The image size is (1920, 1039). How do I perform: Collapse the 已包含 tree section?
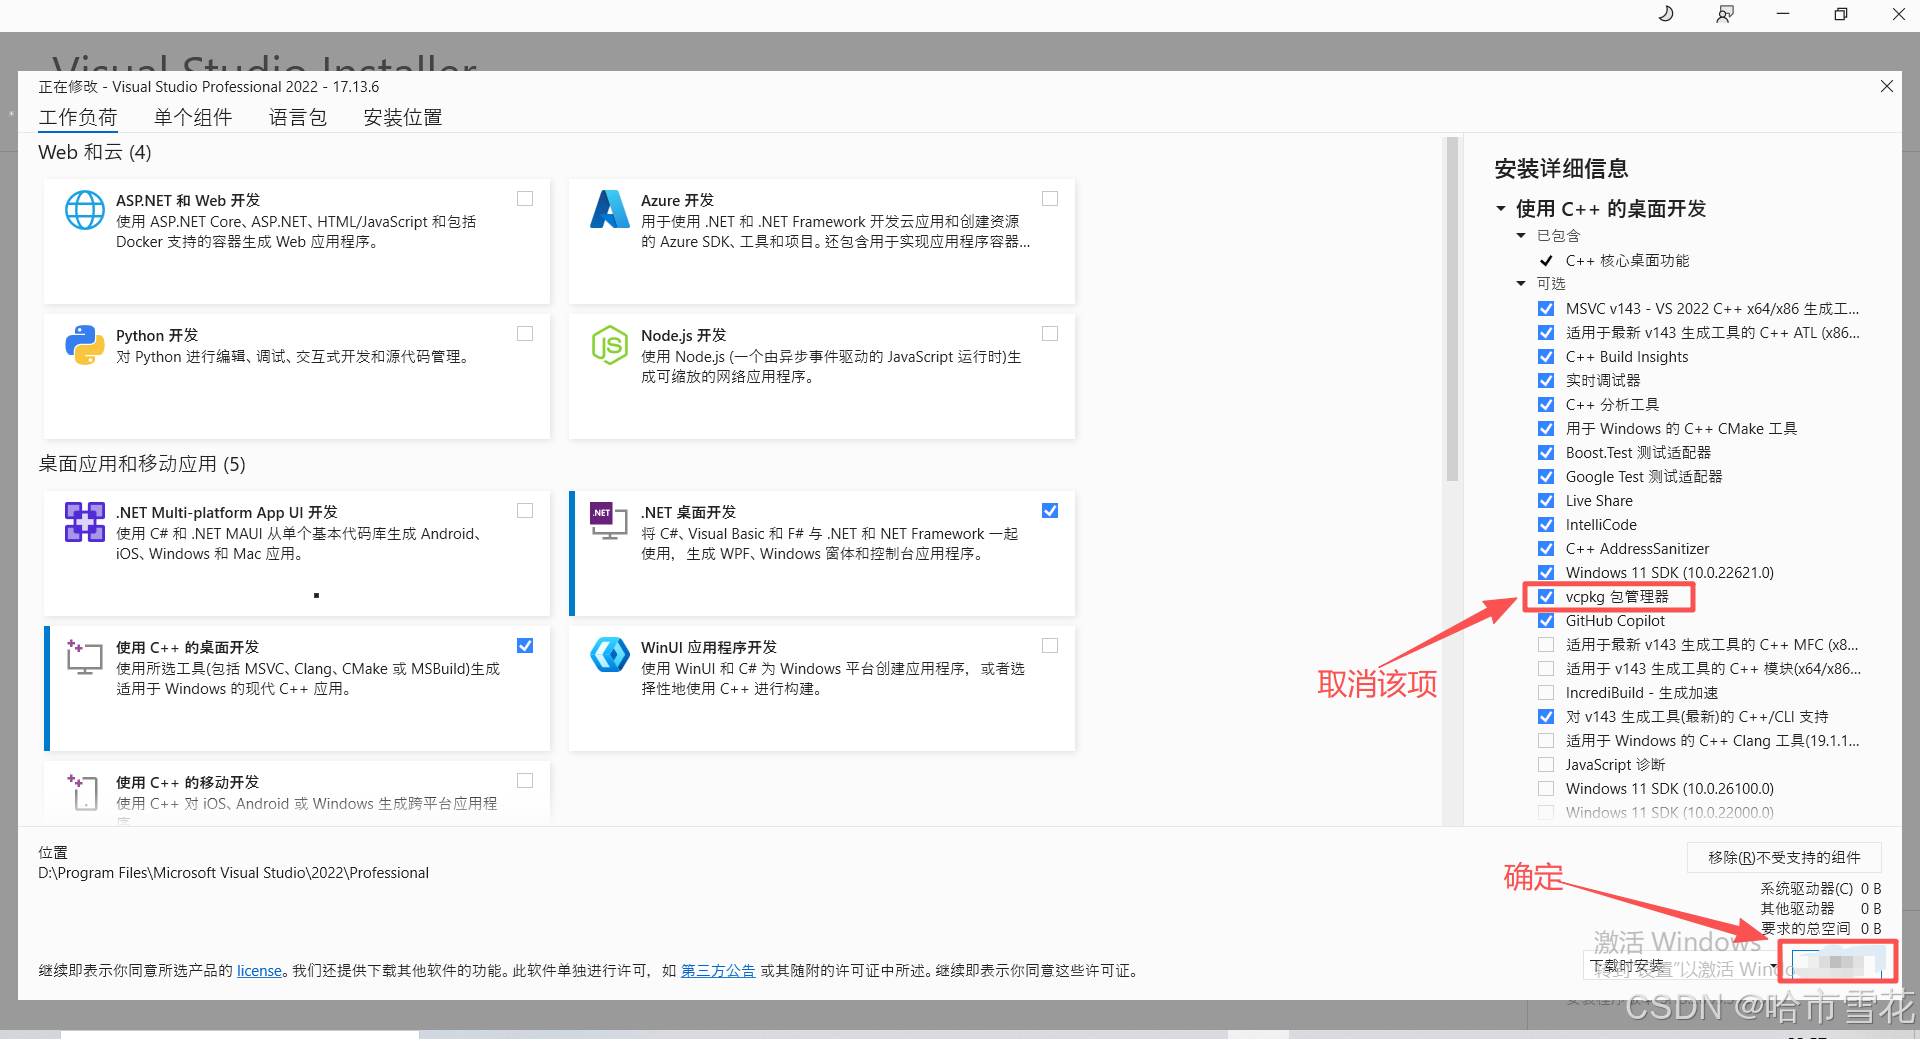pyautogui.click(x=1521, y=236)
